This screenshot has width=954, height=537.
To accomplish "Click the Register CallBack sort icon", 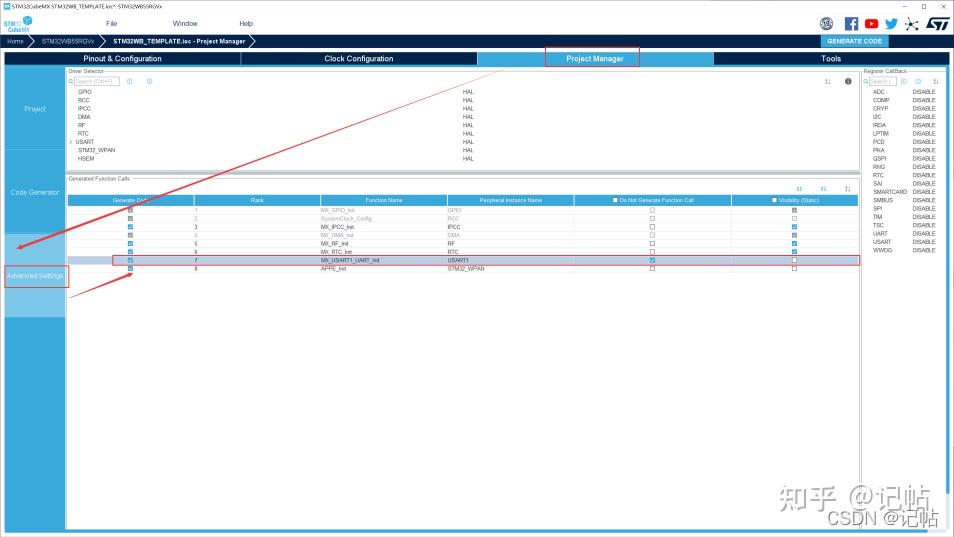I will point(936,81).
